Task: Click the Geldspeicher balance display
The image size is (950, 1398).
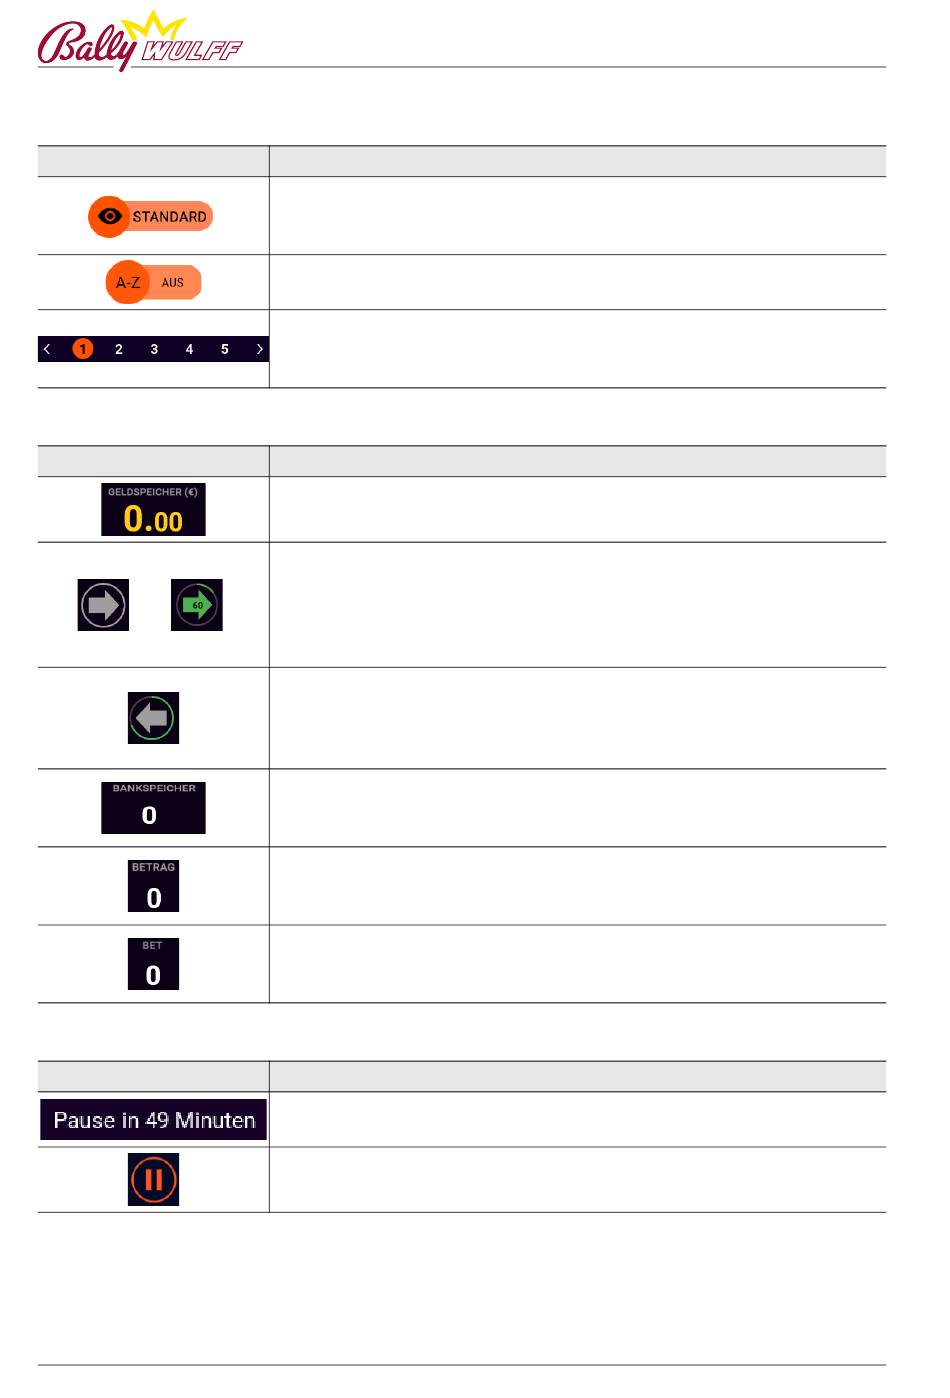Action: (x=153, y=509)
